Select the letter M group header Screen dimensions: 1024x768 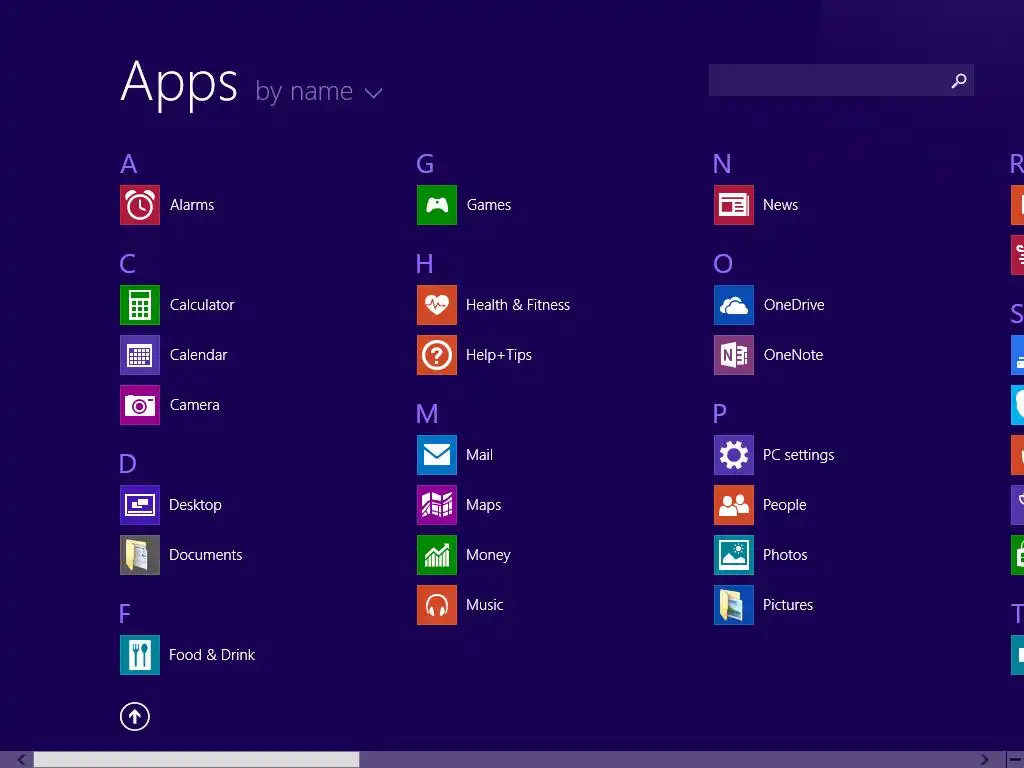tap(427, 414)
